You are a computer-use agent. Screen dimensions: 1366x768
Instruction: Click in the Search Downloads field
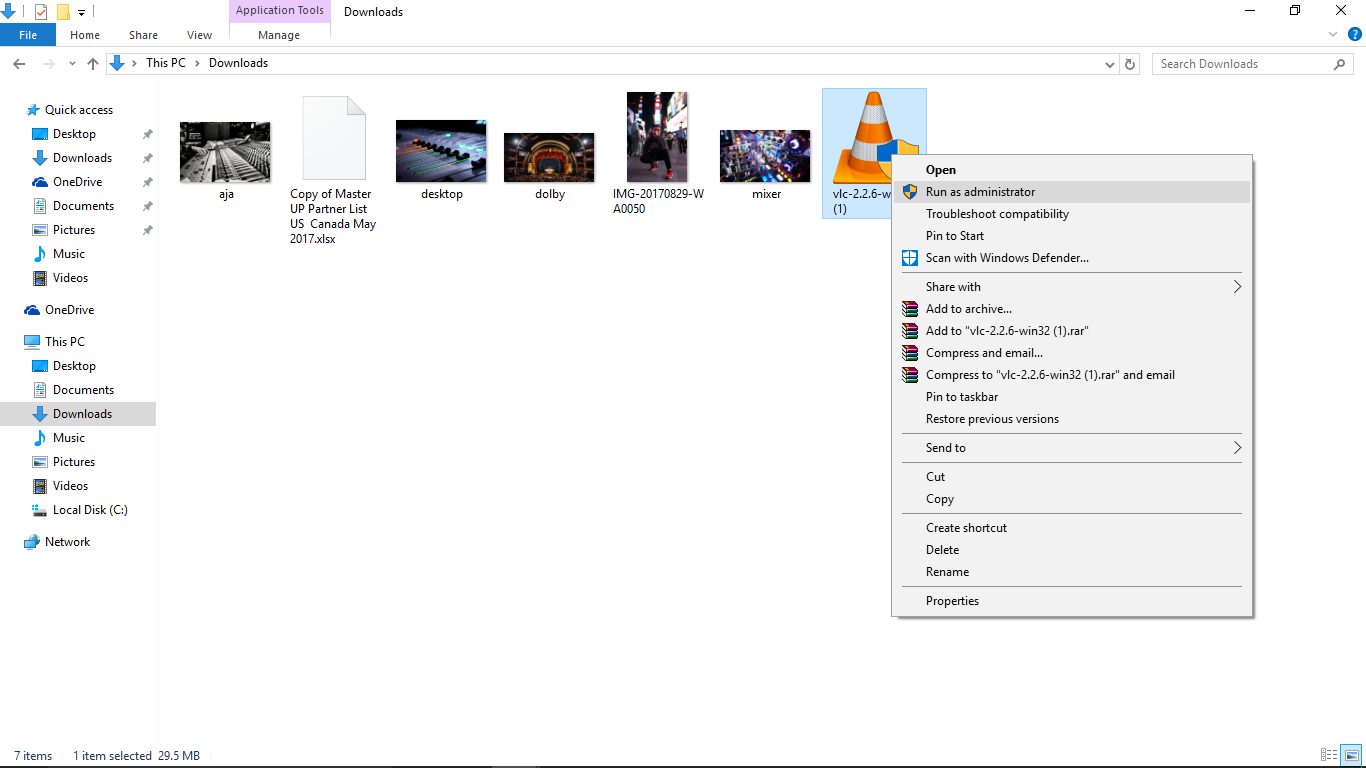1253,63
